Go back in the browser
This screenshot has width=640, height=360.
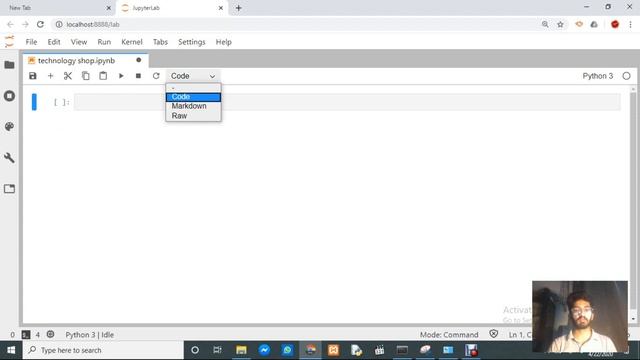click(x=10, y=24)
